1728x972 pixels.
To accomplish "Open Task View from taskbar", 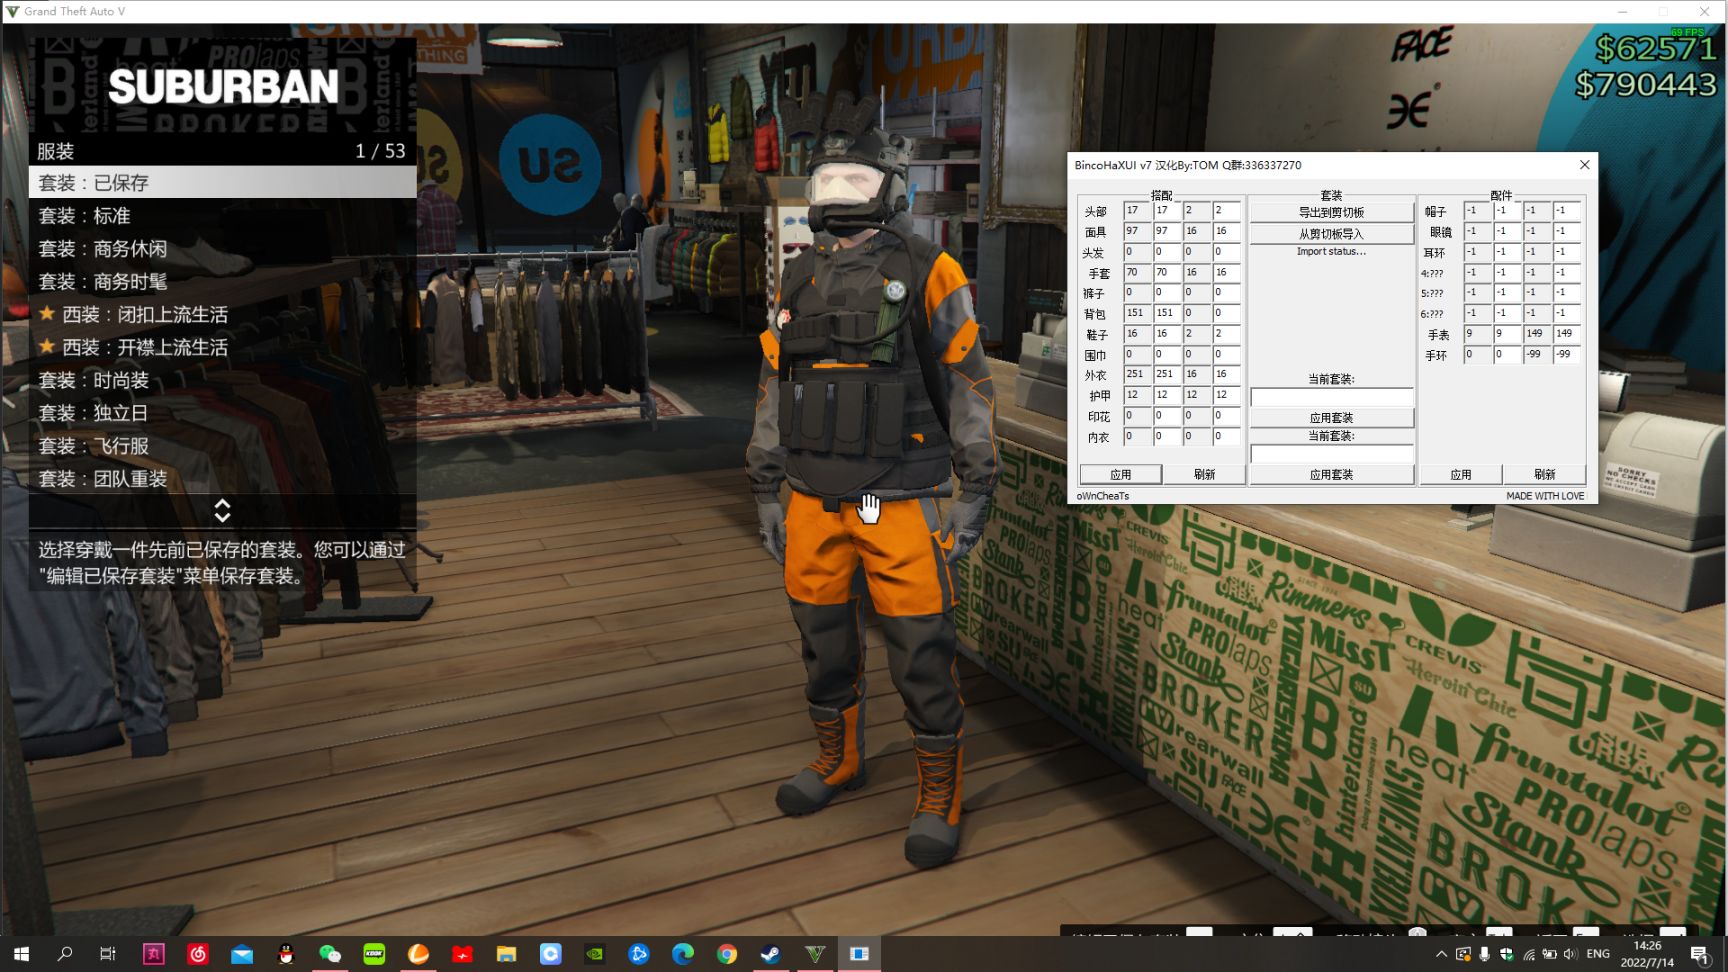I will tap(108, 954).
